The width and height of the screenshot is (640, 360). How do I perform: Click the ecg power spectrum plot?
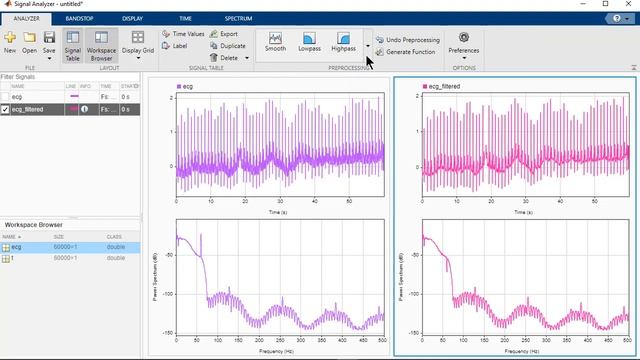click(280, 277)
